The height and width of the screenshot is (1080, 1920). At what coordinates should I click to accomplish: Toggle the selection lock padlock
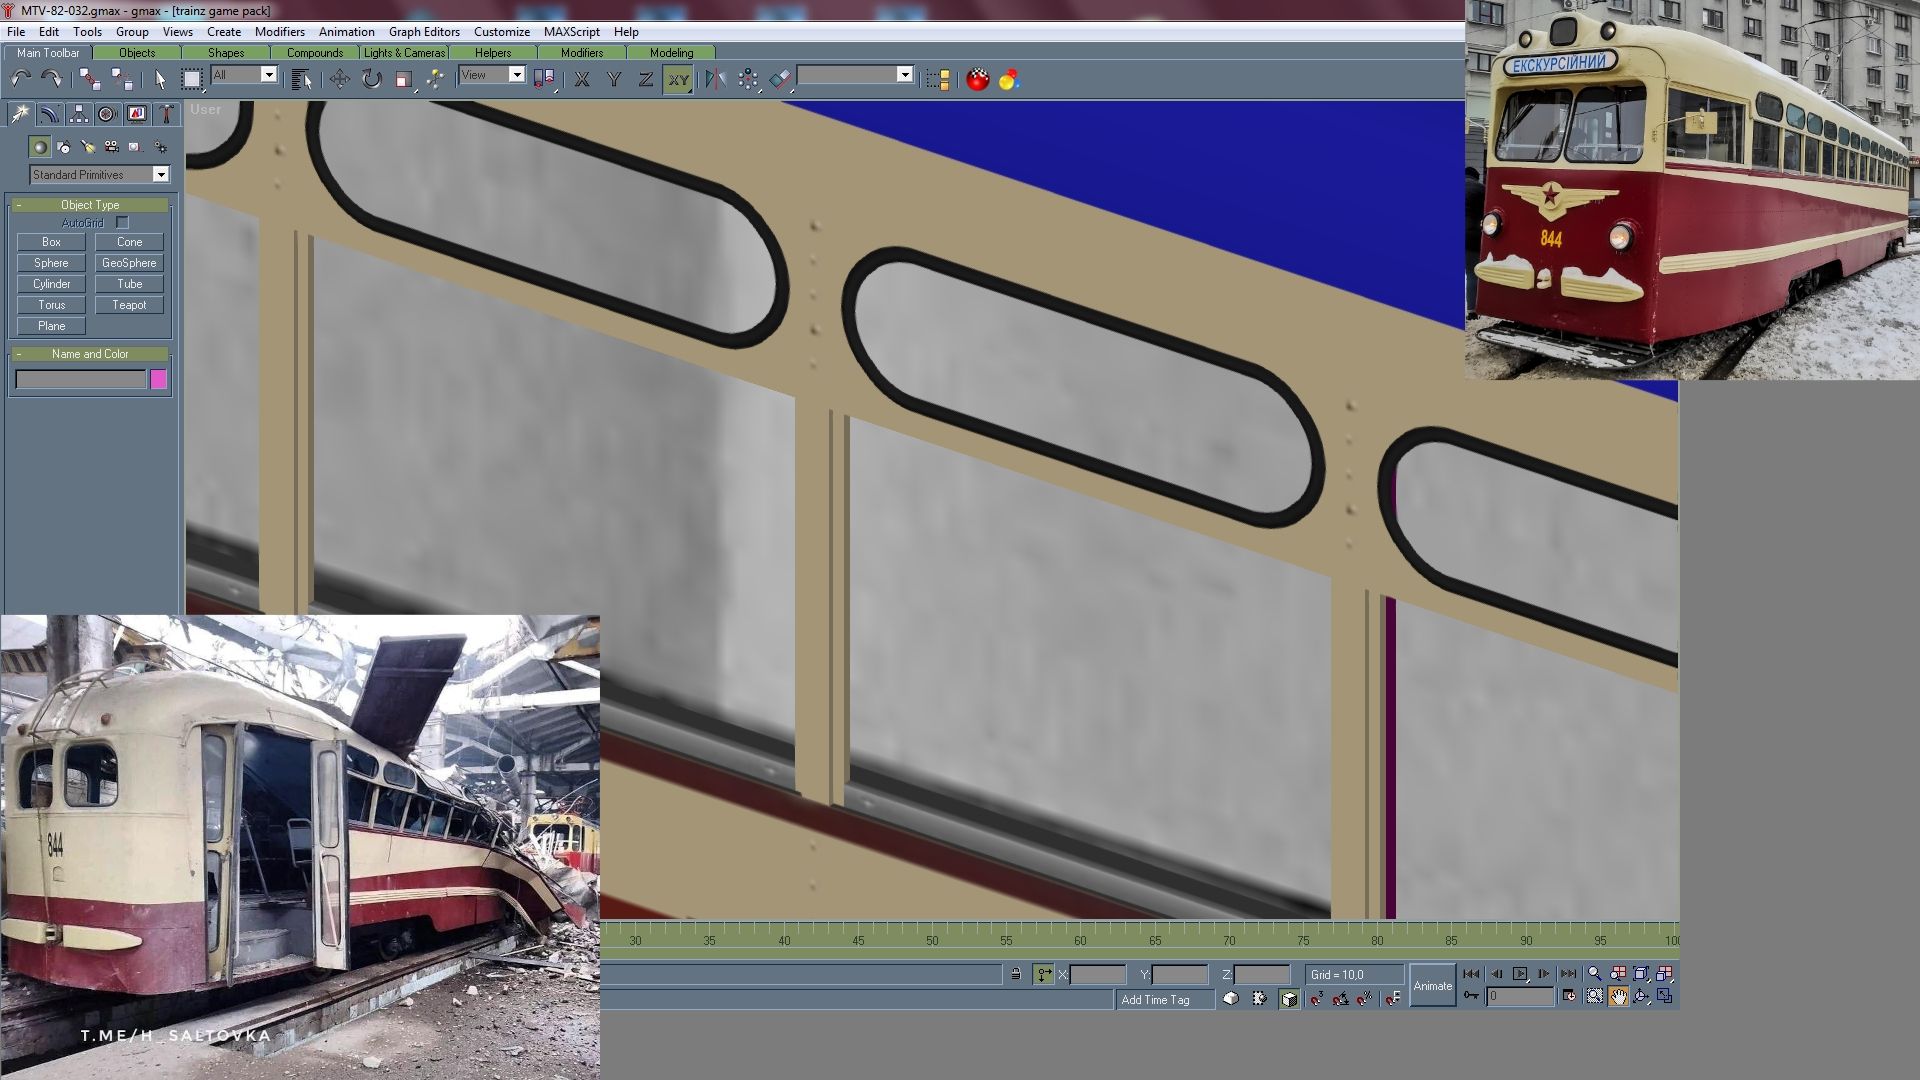coord(1015,974)
